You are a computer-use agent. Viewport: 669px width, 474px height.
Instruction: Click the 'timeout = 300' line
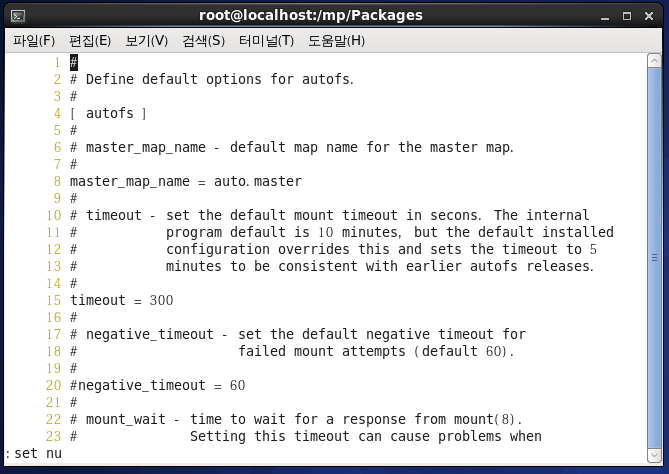click(x=122, y=300)
